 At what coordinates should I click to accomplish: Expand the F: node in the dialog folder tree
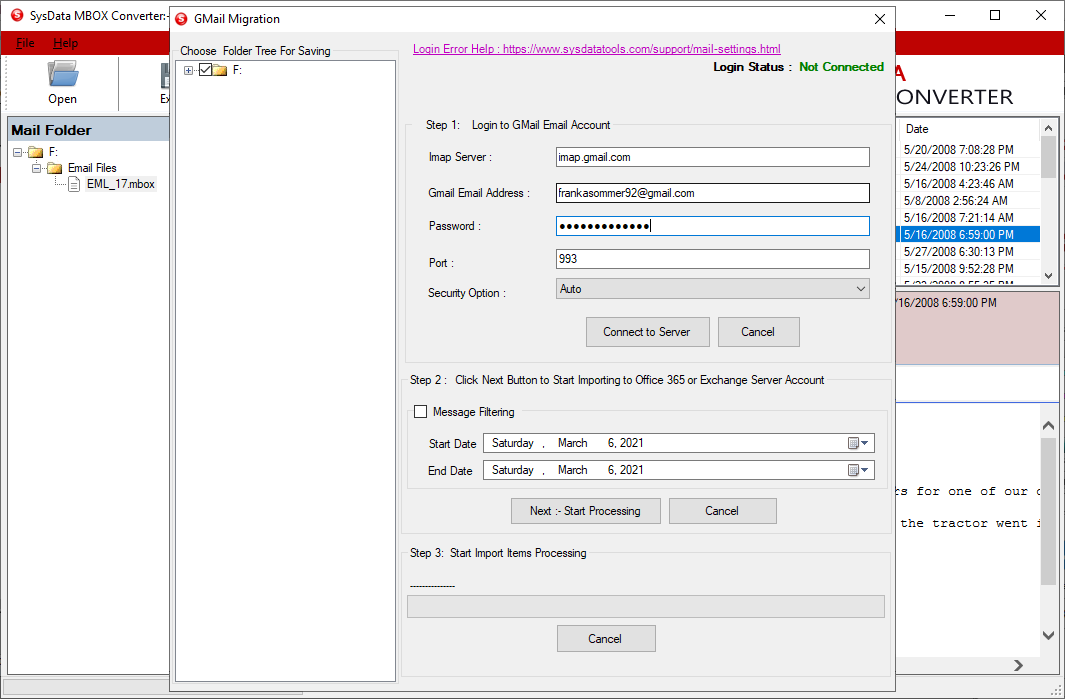[x=189, y=71]
